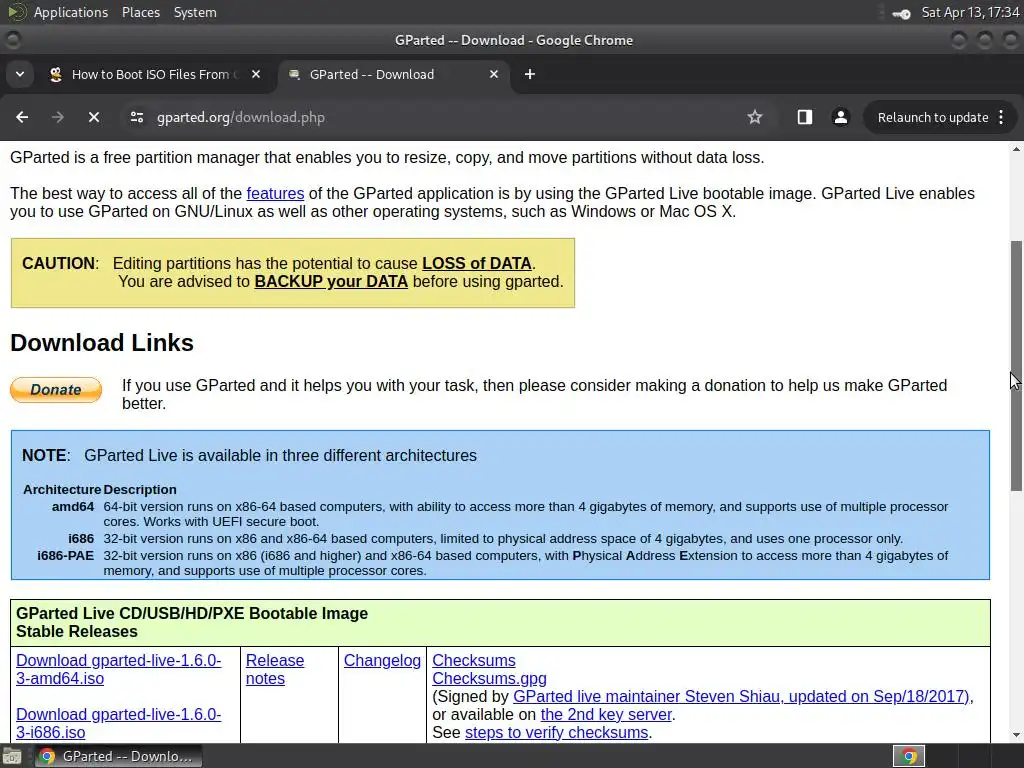Click the Stable Releases heading text
Screen dimensions: 1024x768
click(x=76, y=632)
